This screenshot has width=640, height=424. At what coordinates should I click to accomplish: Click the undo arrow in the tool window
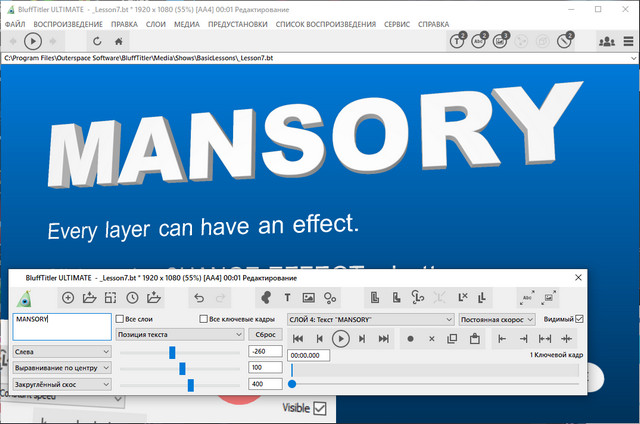click(x=198, y=297)
